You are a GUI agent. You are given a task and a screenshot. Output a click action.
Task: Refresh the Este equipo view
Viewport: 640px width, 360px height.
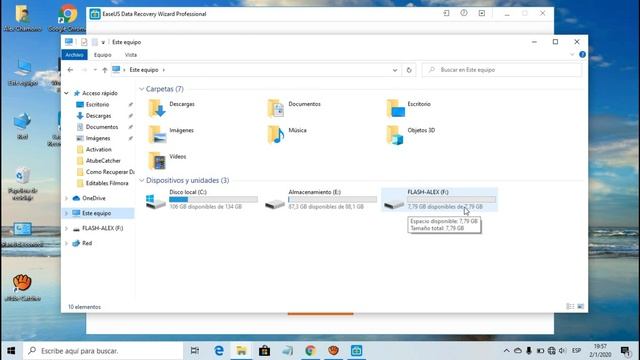[409, 70]
